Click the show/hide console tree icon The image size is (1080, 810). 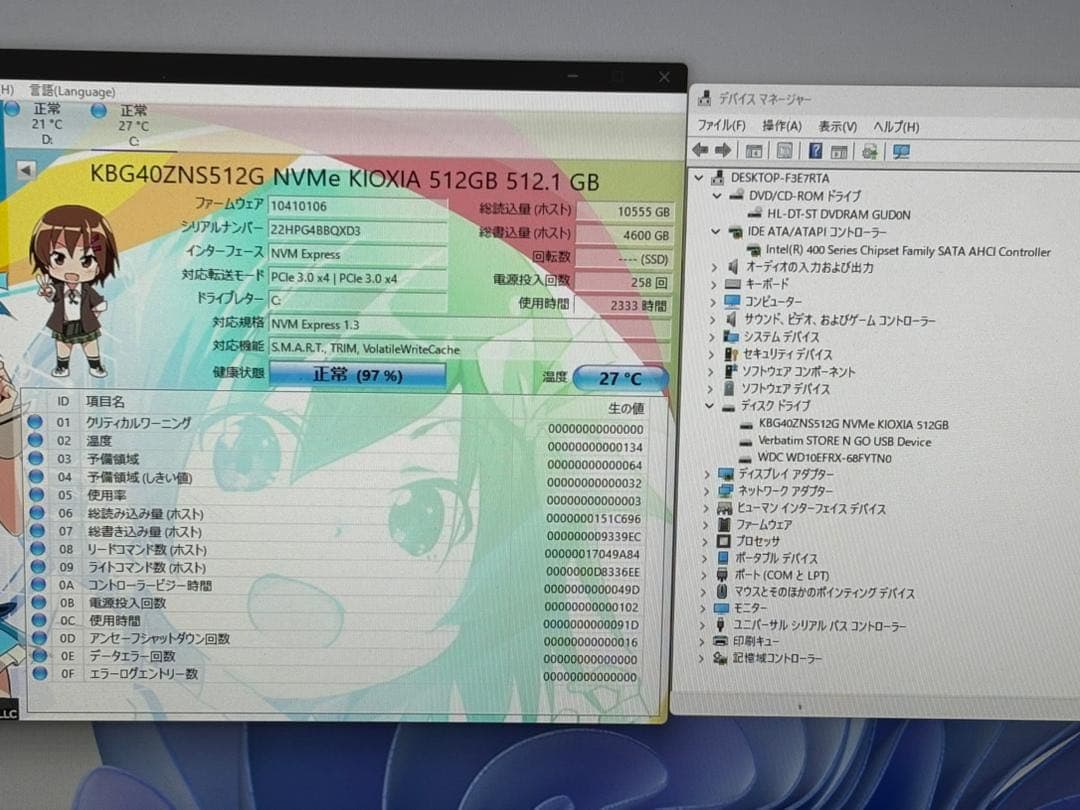tap(753, 150)
